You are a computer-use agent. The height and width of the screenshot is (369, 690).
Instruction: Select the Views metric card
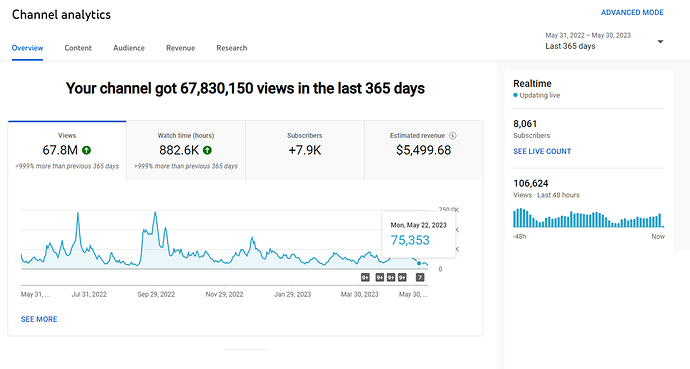tap(67, 150)
